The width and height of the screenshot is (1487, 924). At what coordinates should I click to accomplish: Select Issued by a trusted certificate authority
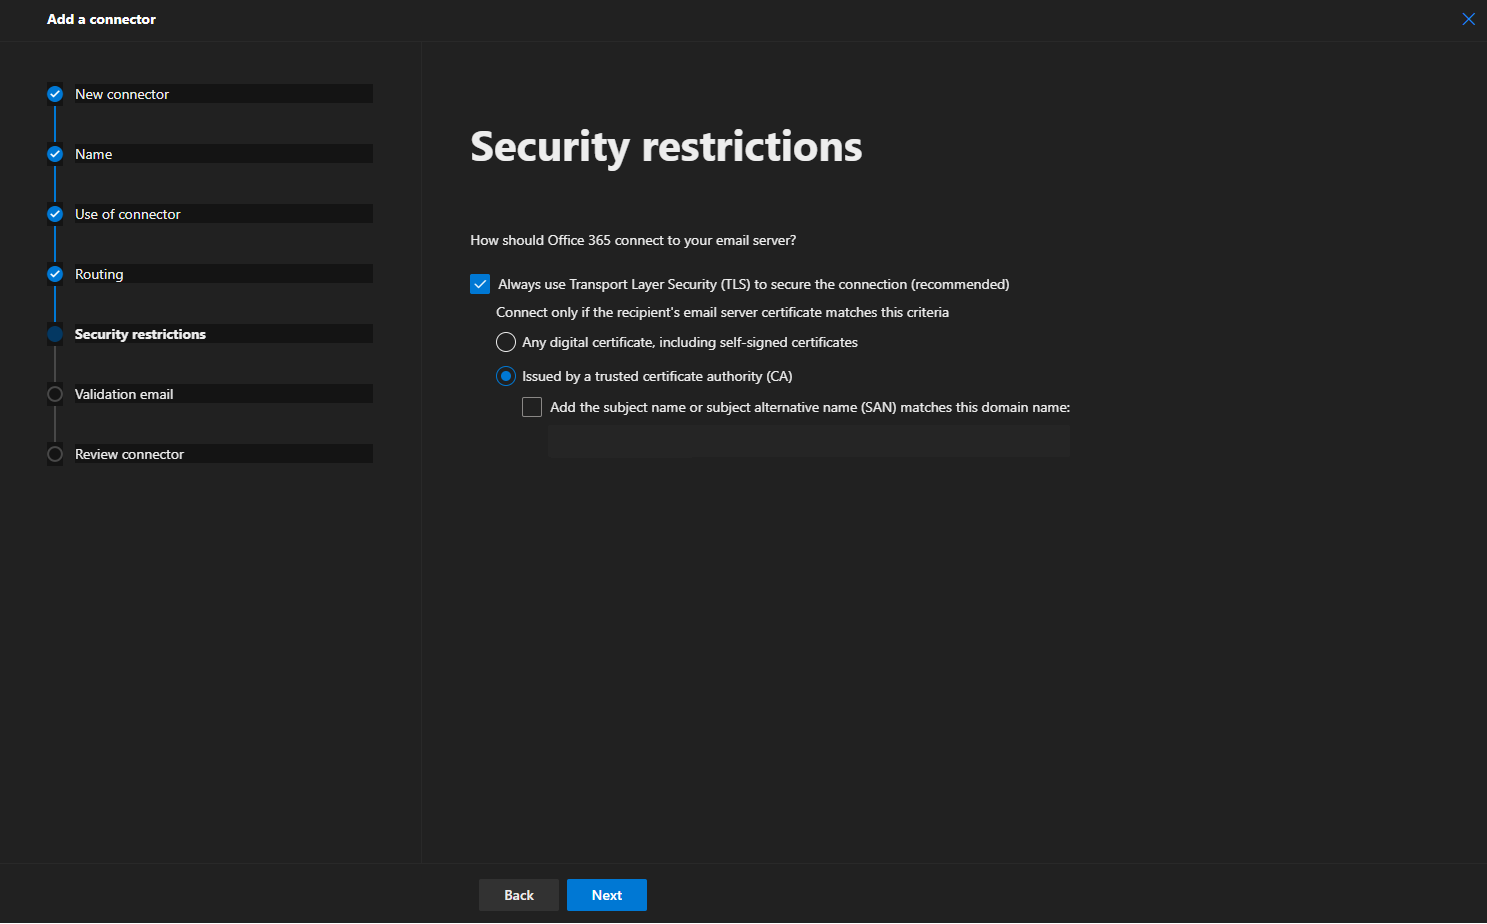(x=506, y=376)
